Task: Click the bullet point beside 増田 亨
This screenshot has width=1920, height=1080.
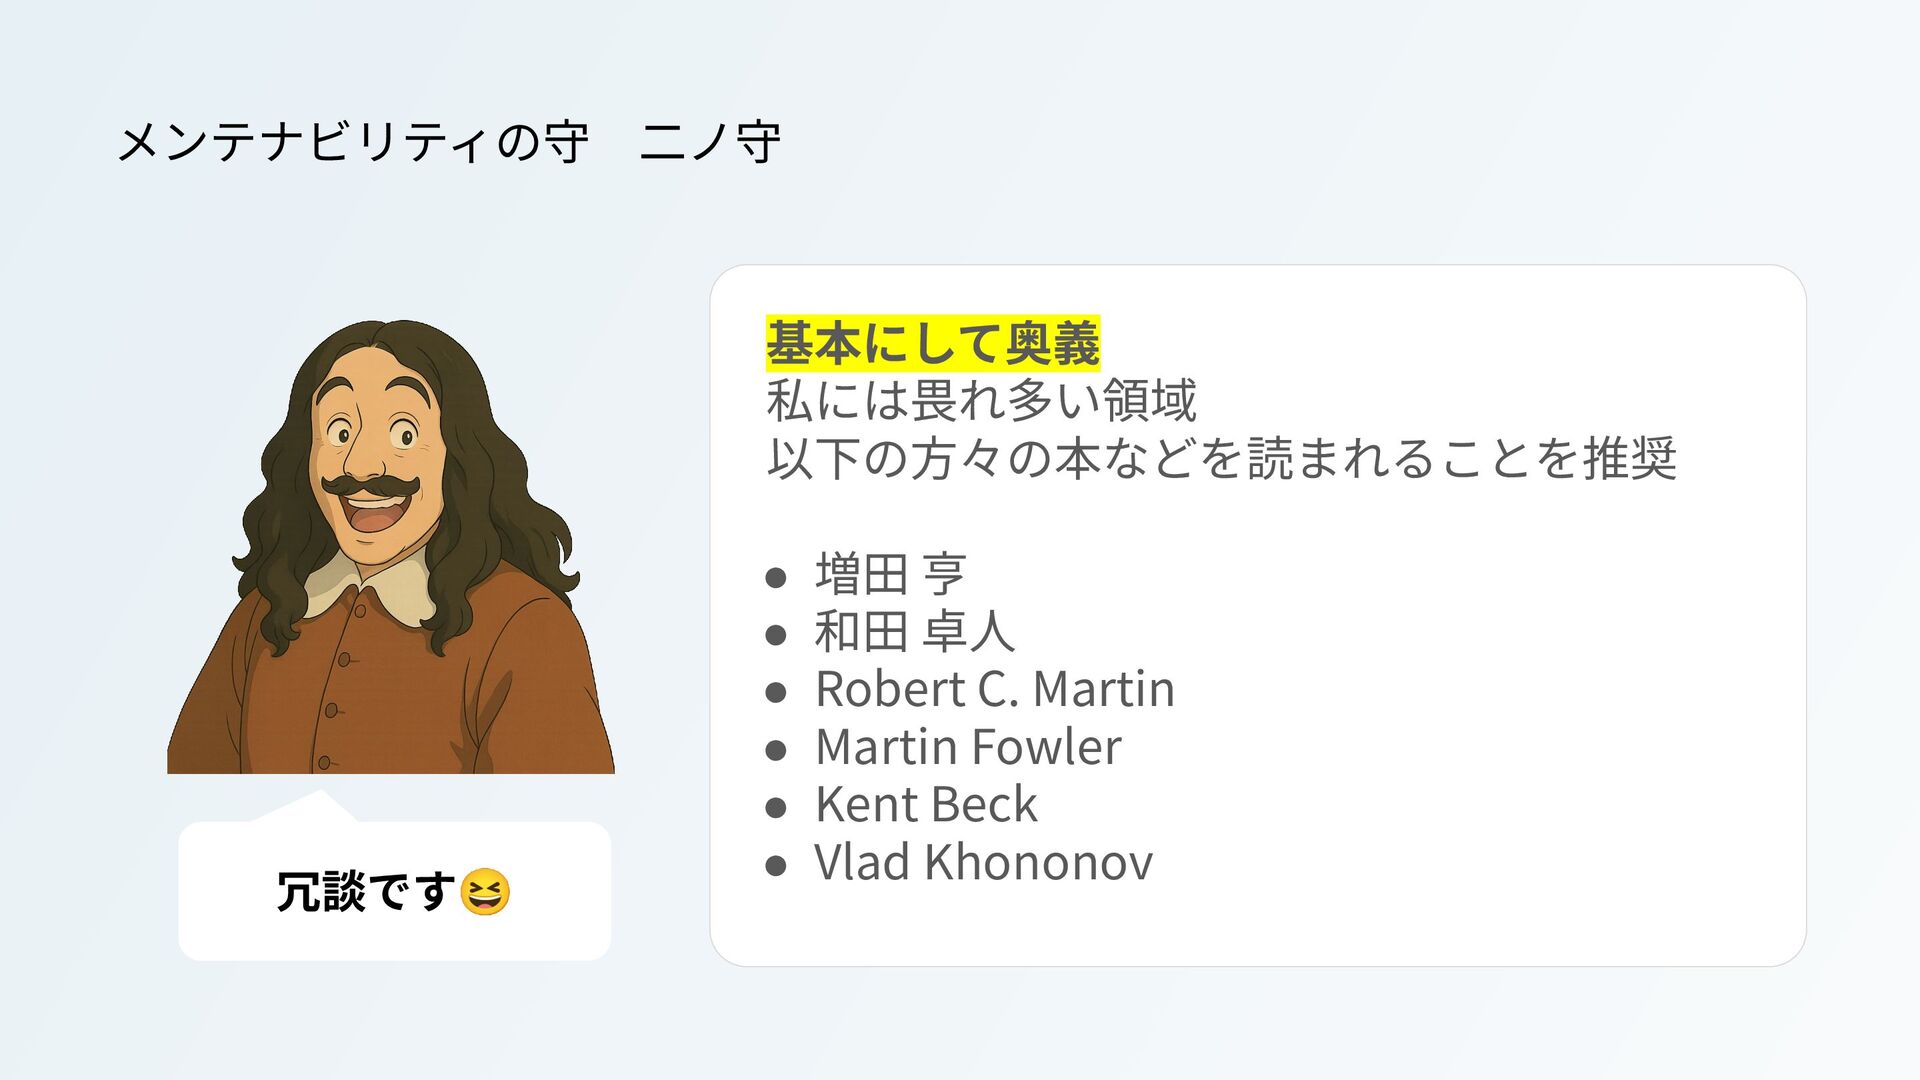Action: 776,577
